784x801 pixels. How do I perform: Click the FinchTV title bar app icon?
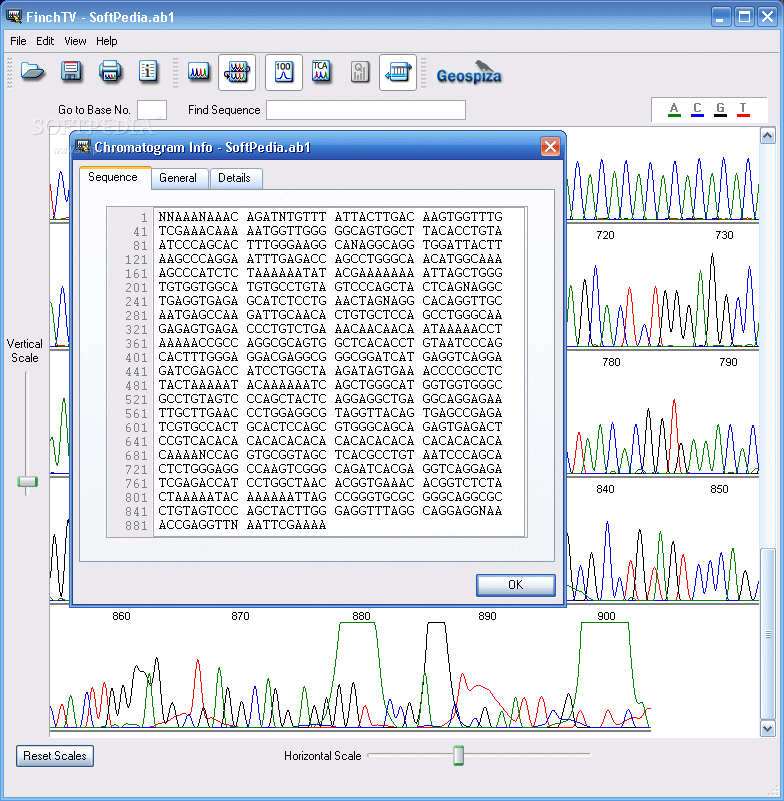click(14, 16)
